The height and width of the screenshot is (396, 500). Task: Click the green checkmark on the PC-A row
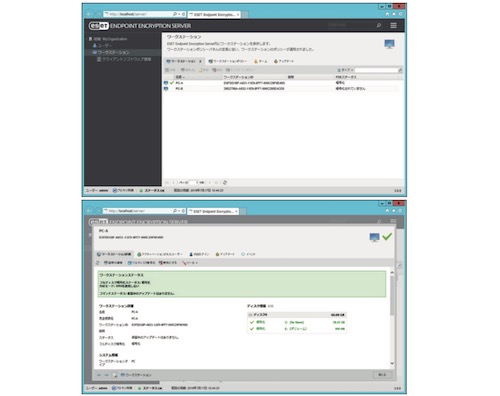172,82
